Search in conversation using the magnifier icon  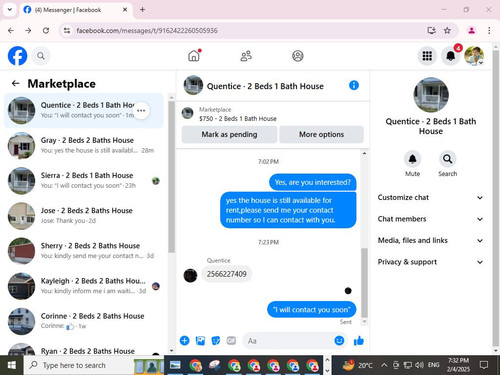click(x=448, y=159)
